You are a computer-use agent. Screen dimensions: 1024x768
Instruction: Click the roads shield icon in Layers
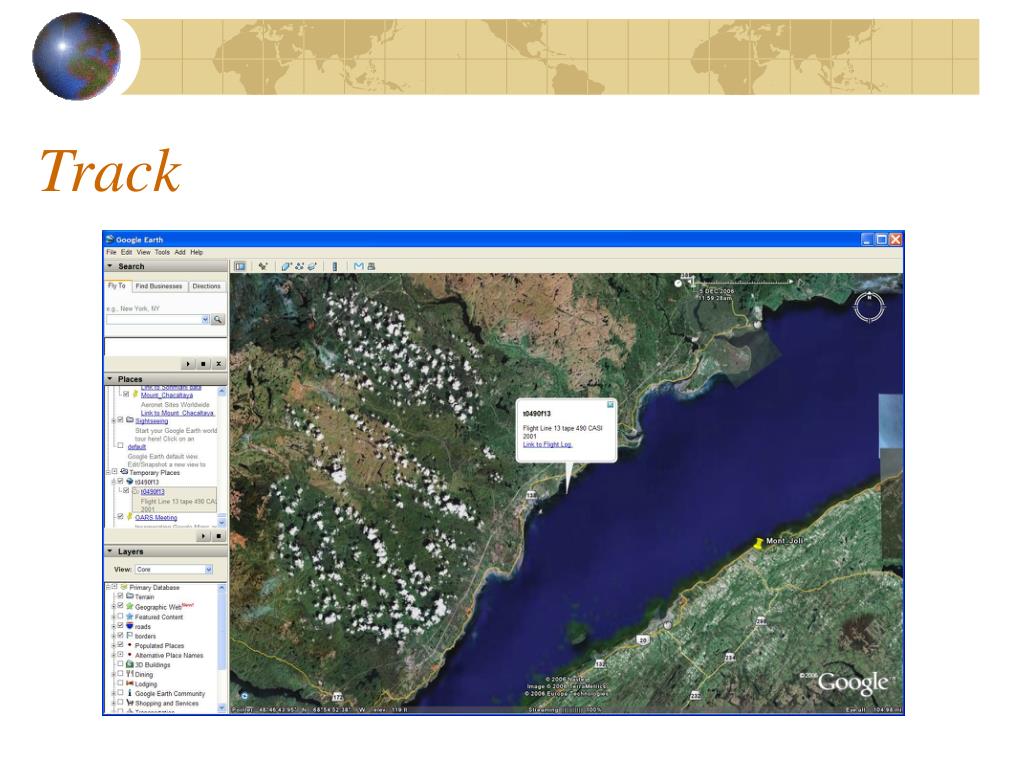pos(129,626)
